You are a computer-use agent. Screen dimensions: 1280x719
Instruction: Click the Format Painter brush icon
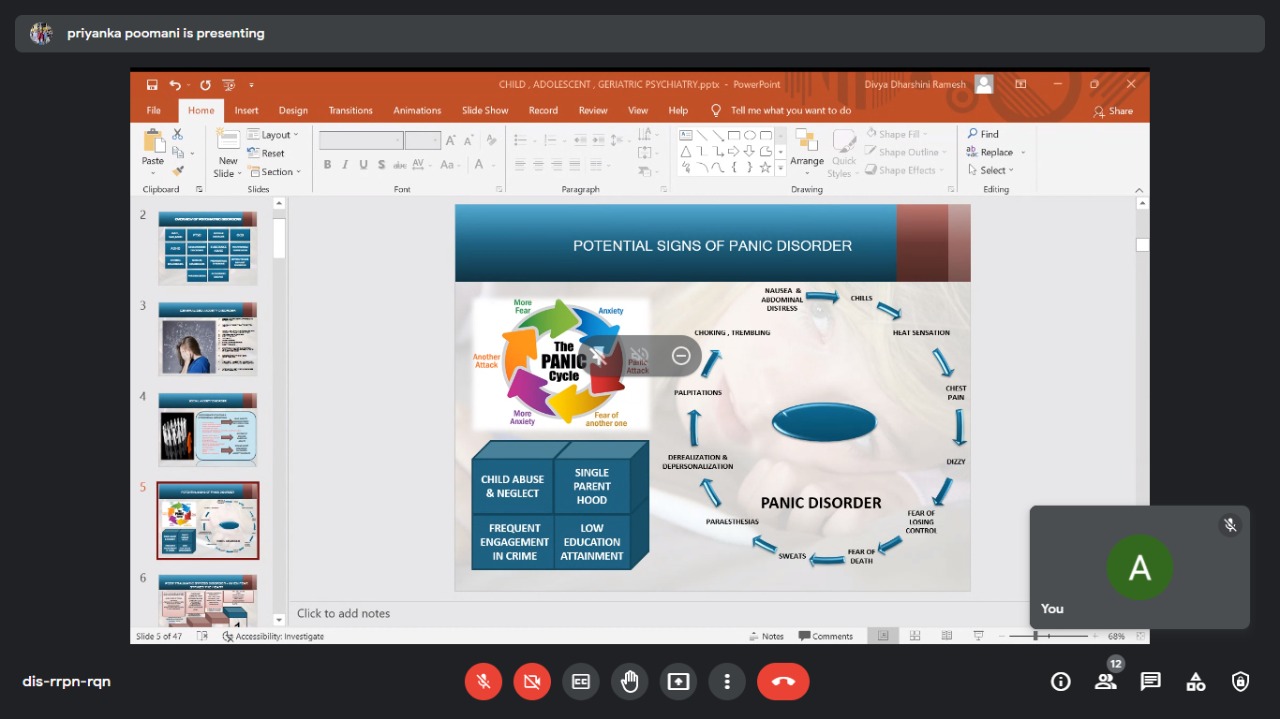pos(178,171)
